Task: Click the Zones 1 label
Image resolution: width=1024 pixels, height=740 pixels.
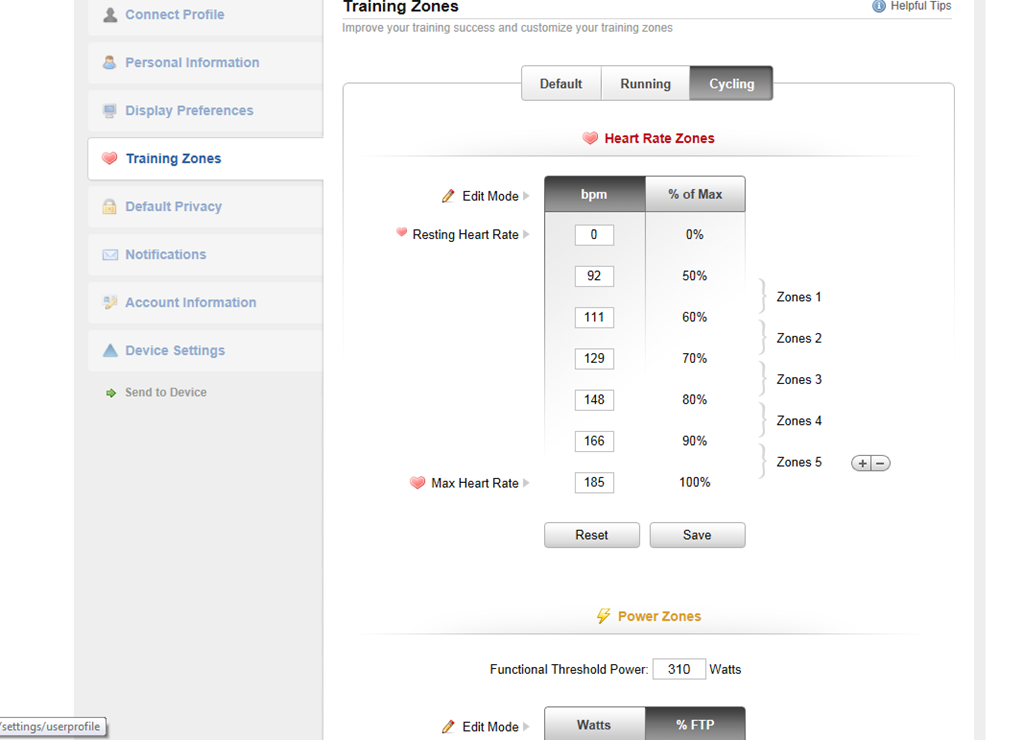Action: (799, 297)
